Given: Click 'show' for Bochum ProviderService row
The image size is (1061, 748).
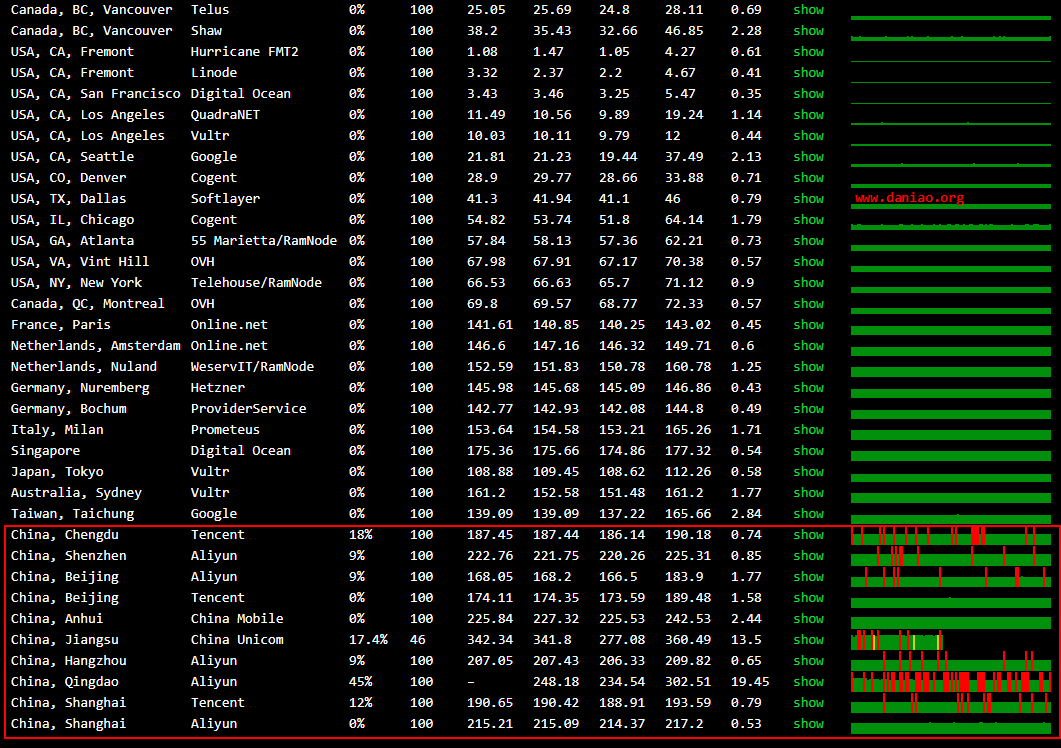Looking at the screenshot, I should pyautogui.click(x=808, y=409).
